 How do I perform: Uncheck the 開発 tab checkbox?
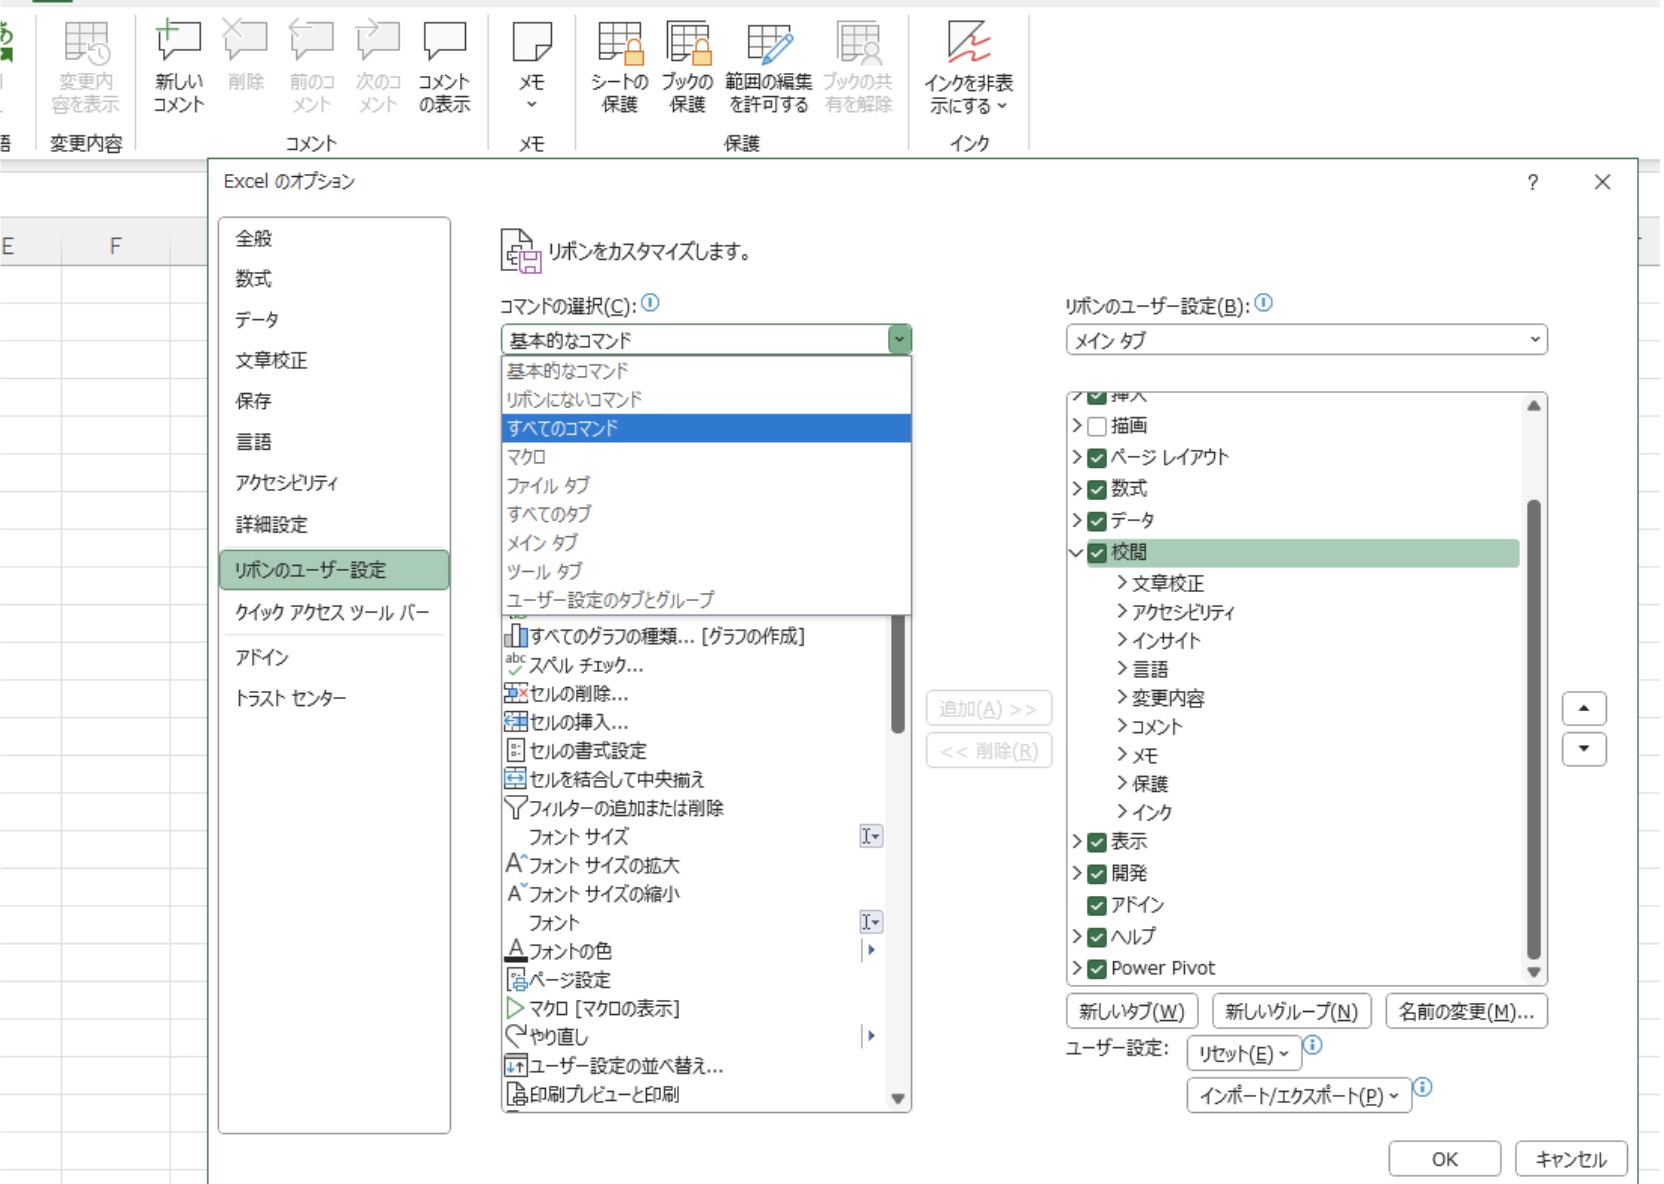click(1096, 873)
